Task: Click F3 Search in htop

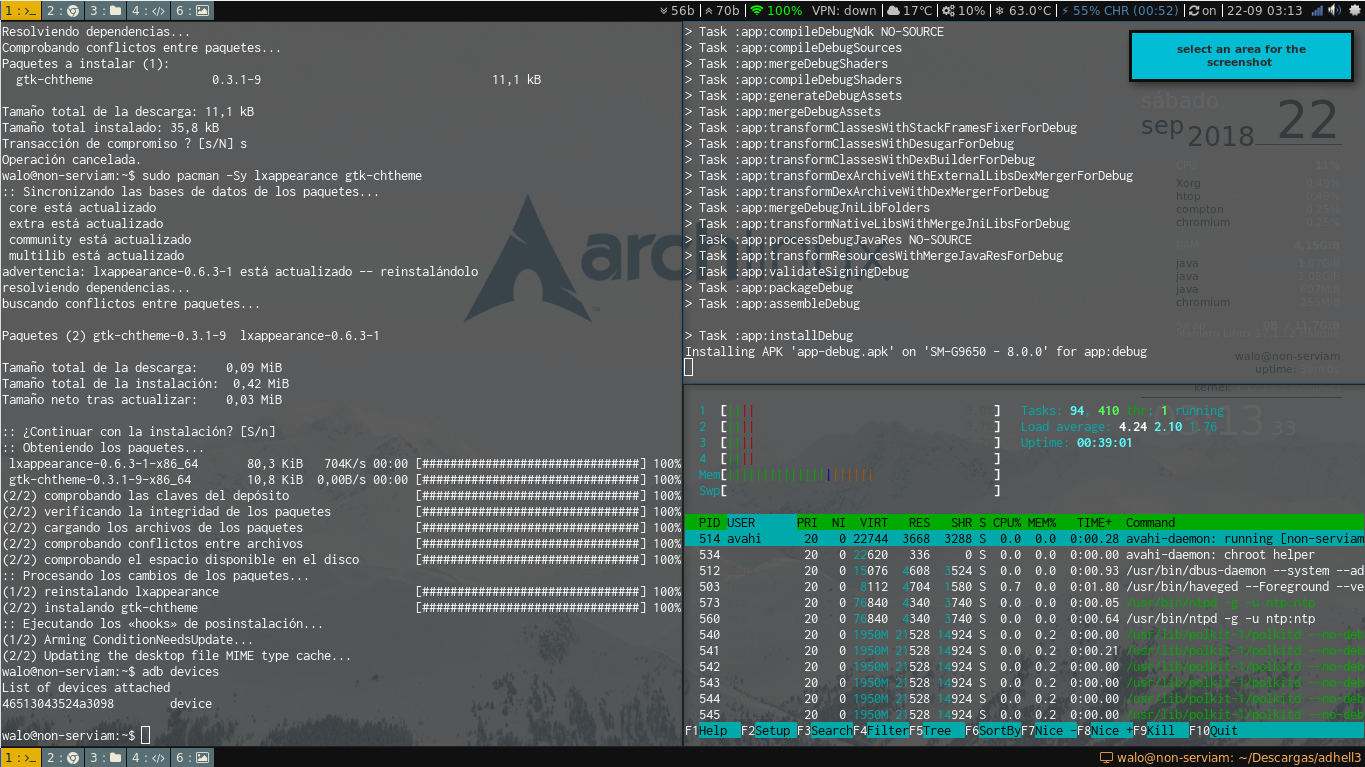Action: point(825,731)
